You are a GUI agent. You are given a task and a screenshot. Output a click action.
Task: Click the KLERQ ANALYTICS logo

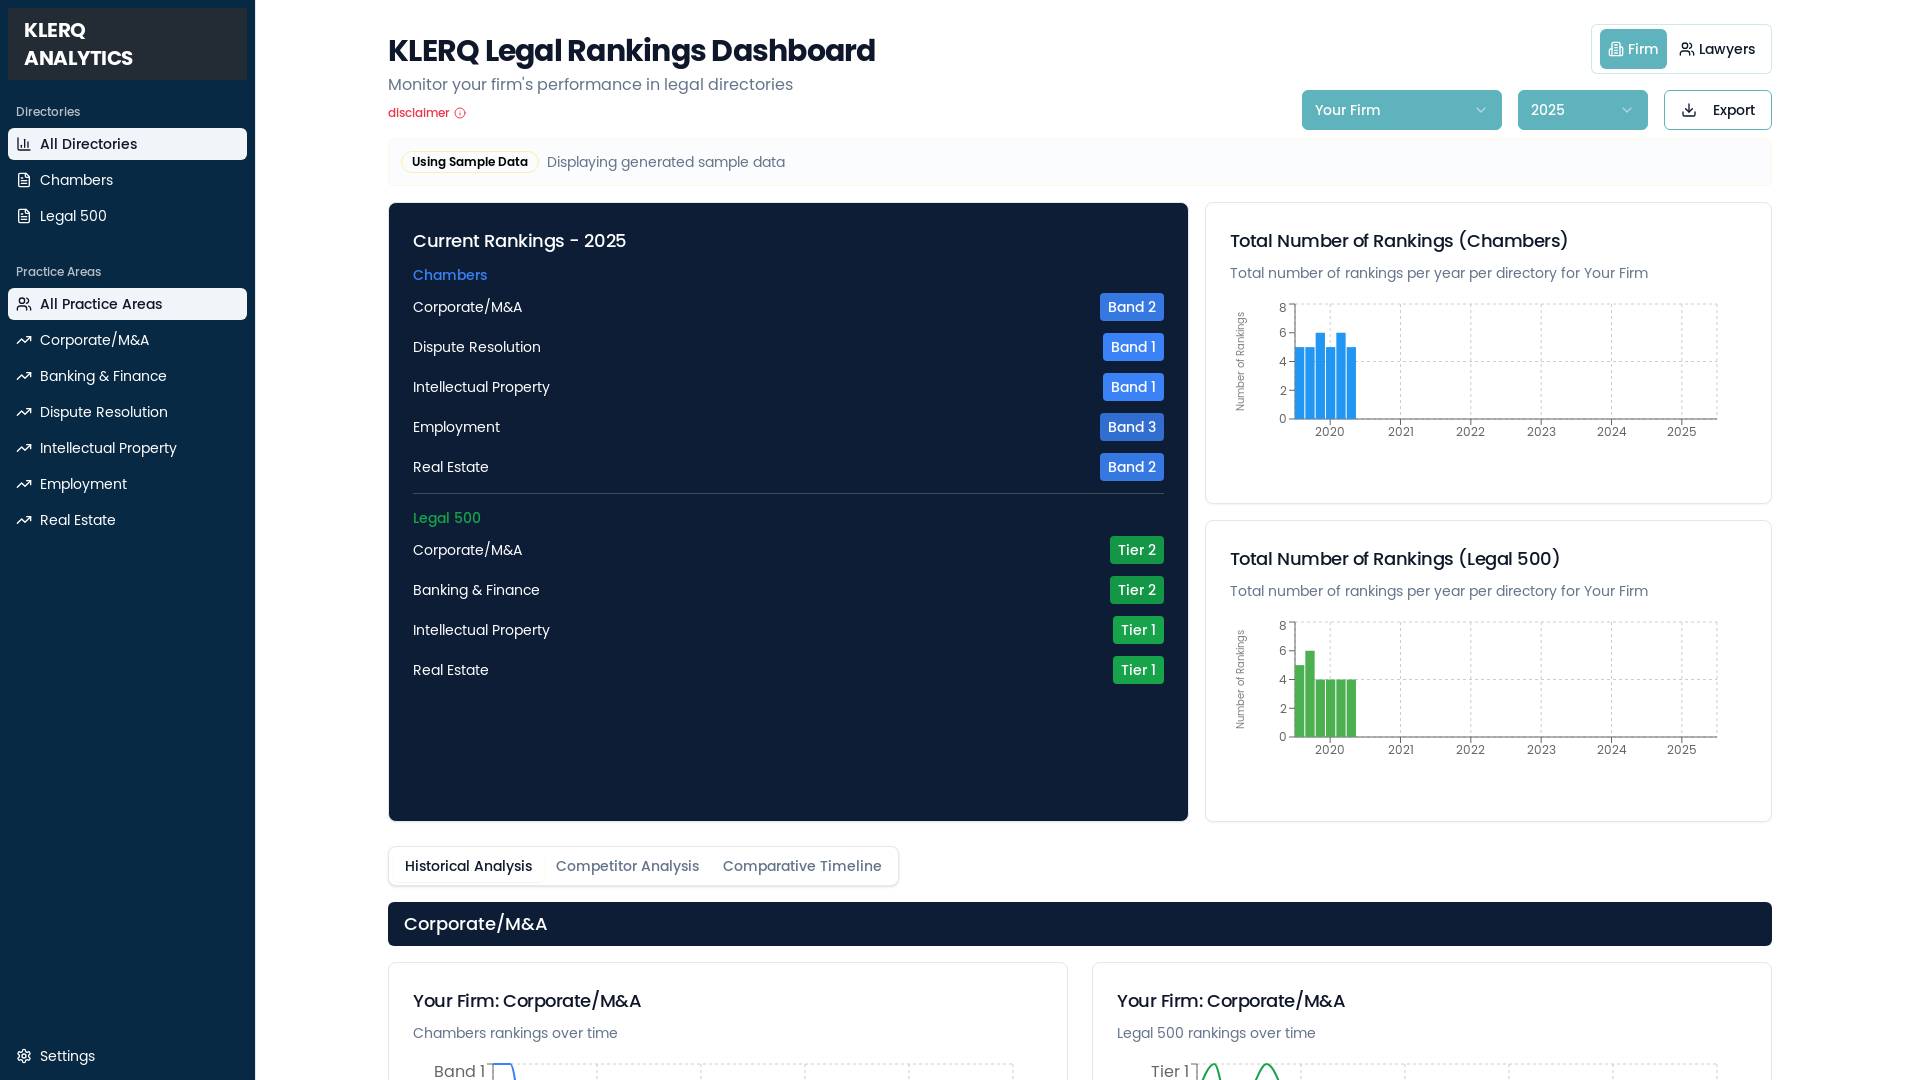127,44
